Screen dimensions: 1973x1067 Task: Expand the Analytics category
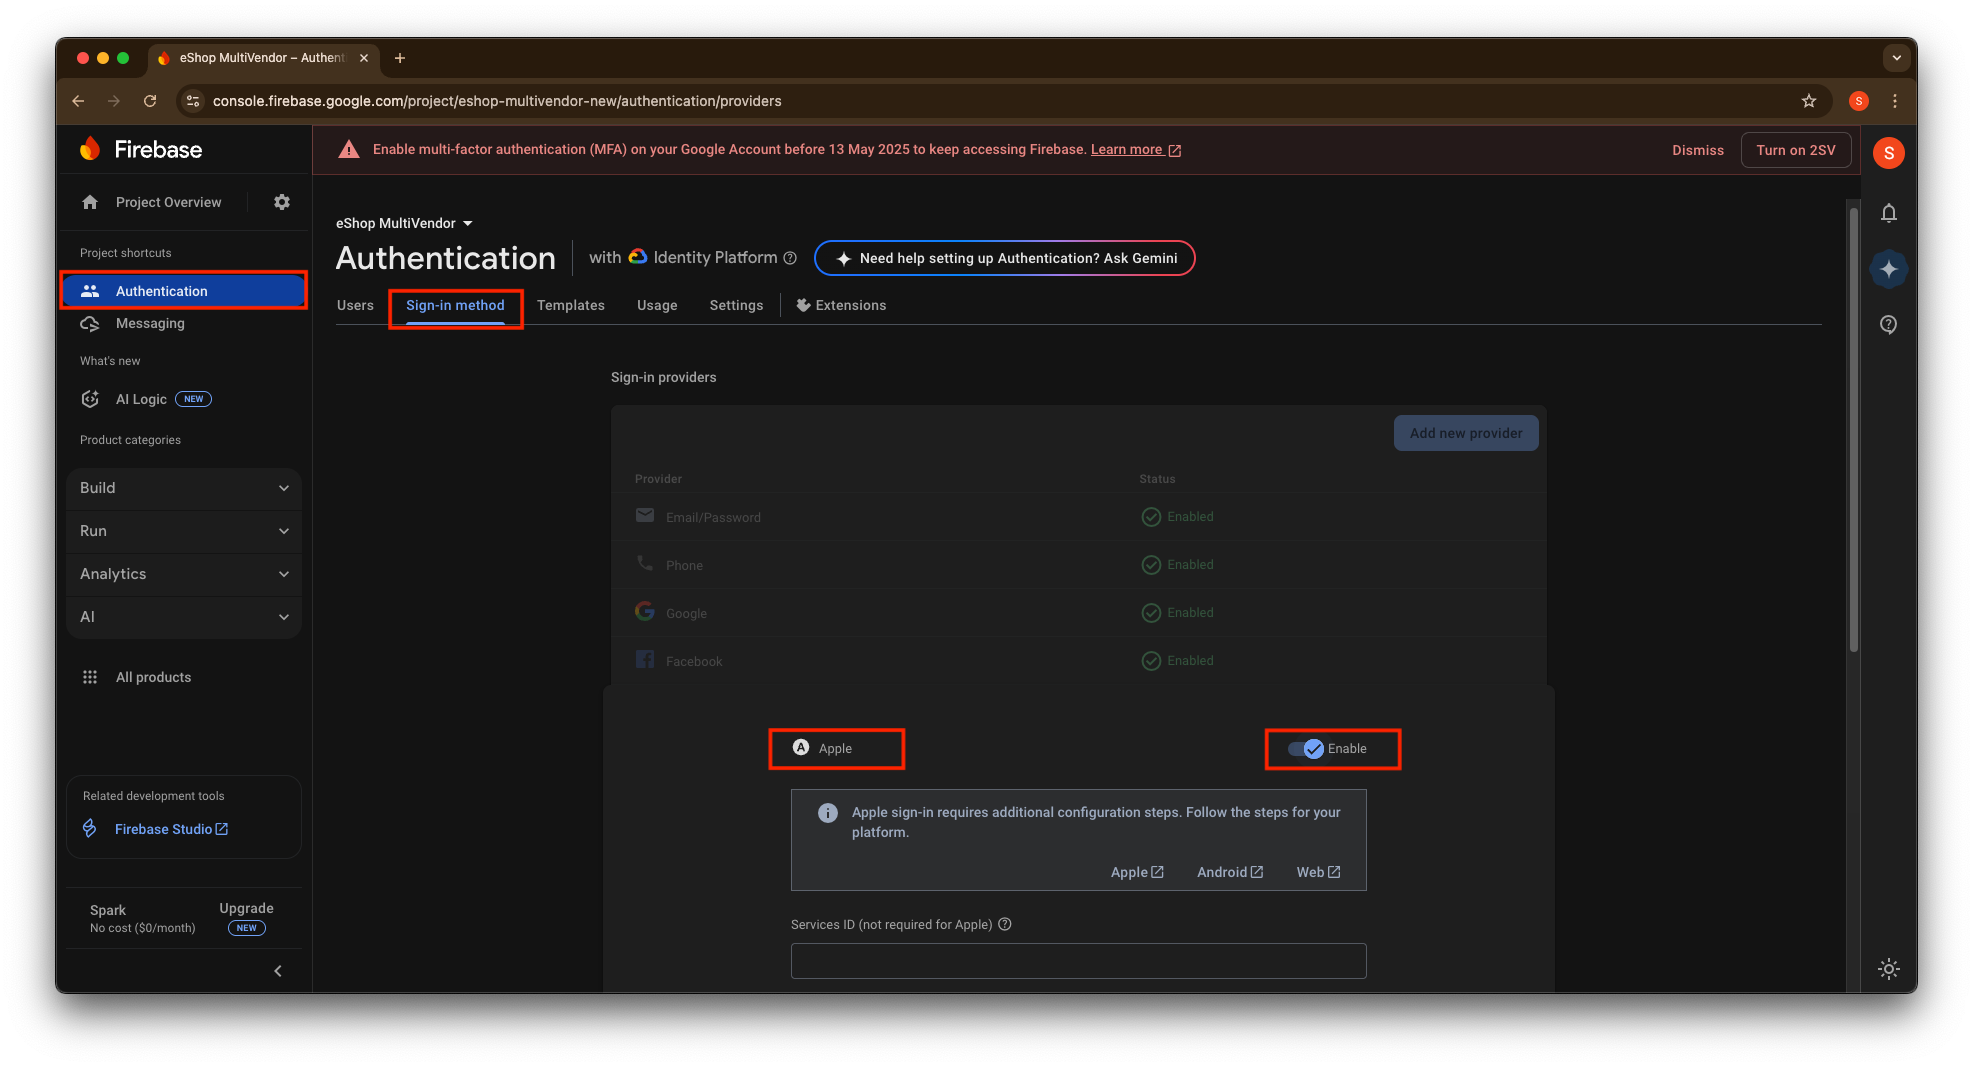184,574
